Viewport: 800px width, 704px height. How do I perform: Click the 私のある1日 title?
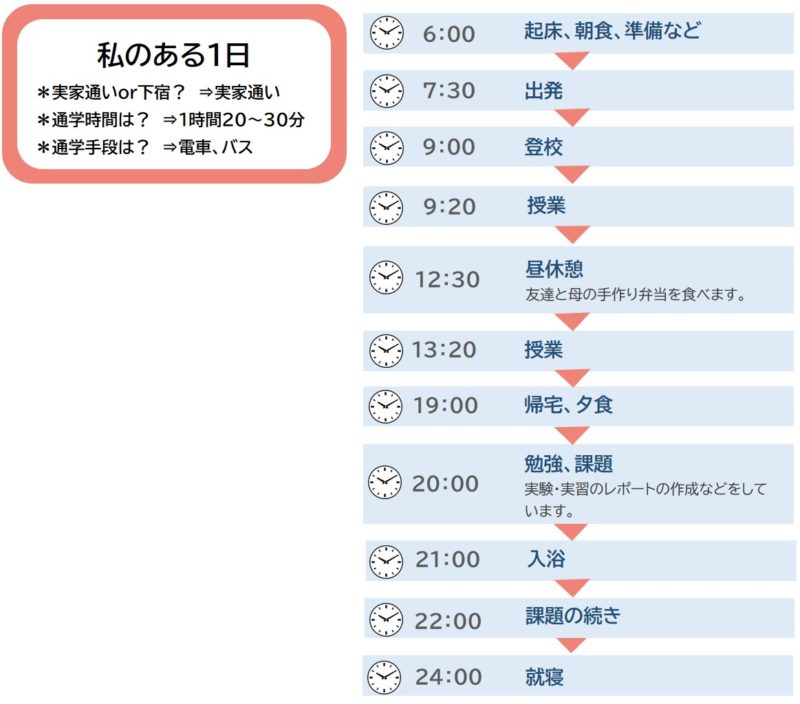pyautogui.click(x=173, y=55)
